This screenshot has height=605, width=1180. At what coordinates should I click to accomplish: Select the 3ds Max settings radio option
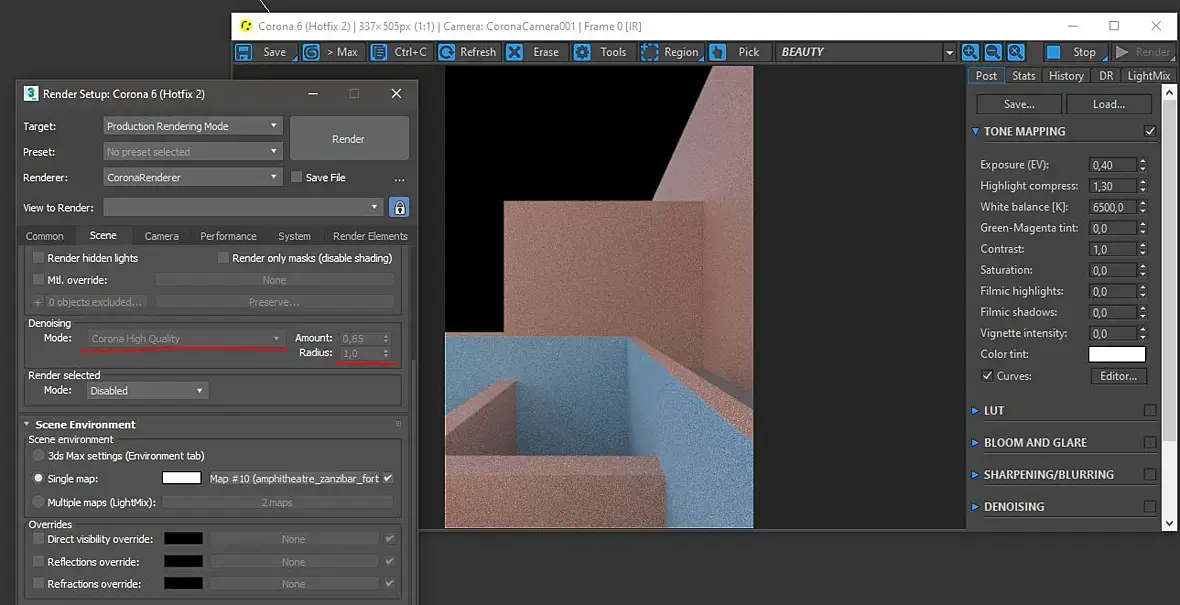click(38, 455)
